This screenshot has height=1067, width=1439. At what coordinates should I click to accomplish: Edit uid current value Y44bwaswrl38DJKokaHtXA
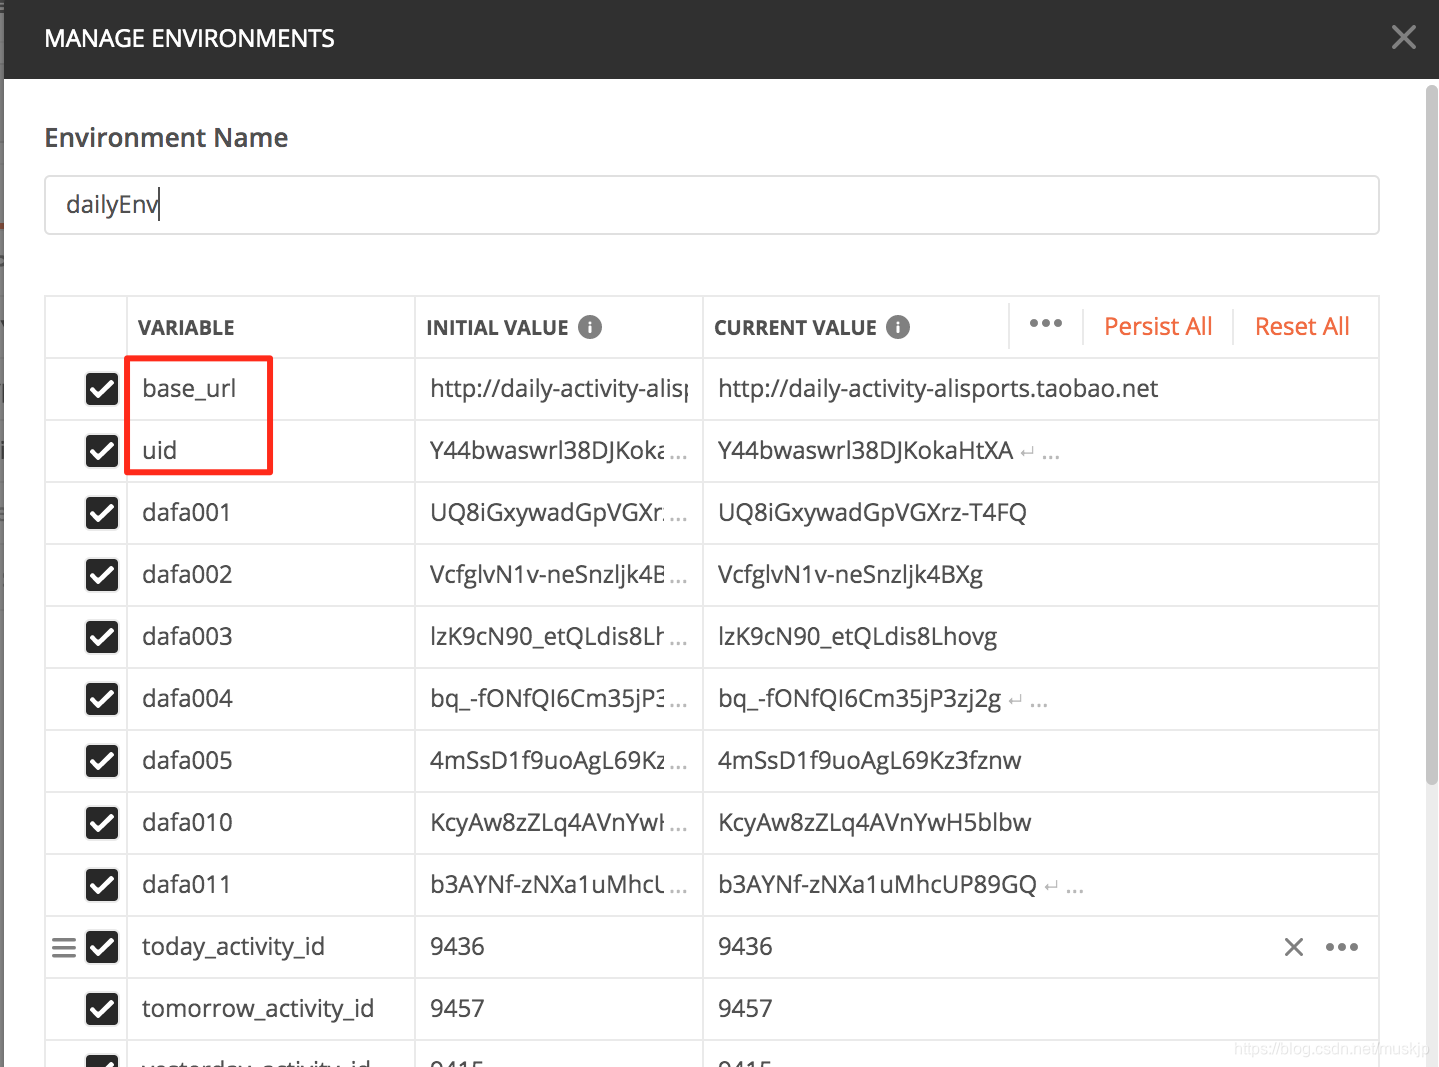click(866, 451)
